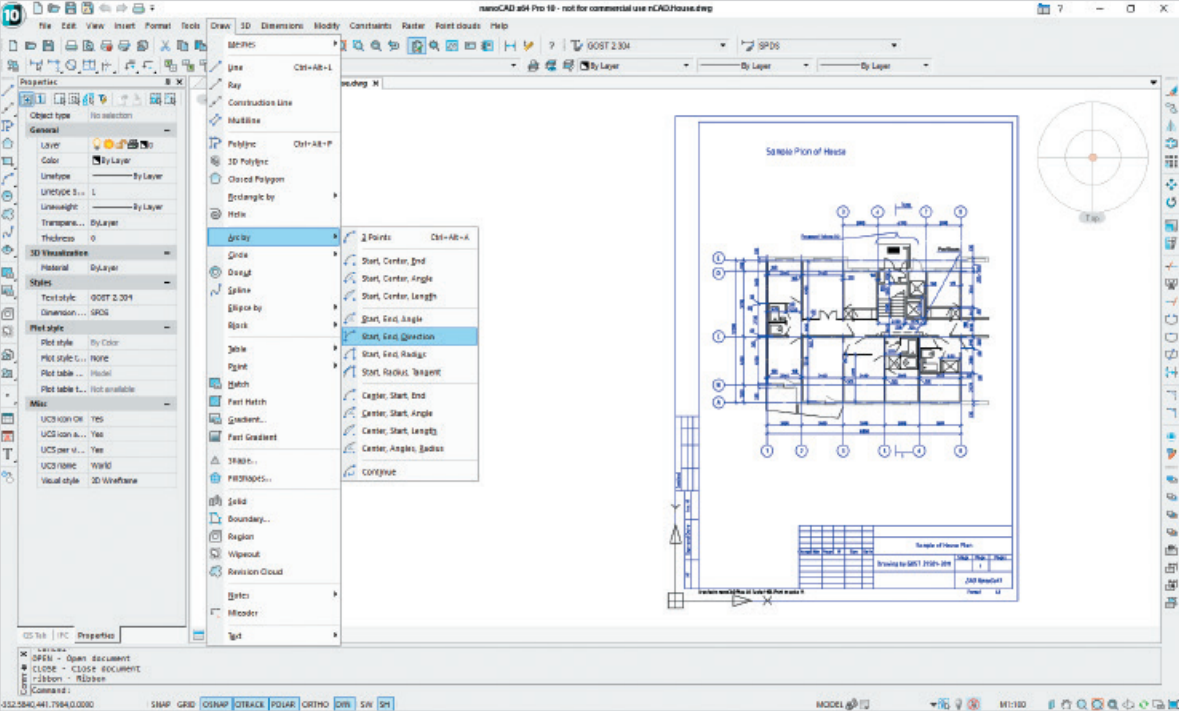
Task: Select the Spline icon in Draw menu
Action: 215,290
